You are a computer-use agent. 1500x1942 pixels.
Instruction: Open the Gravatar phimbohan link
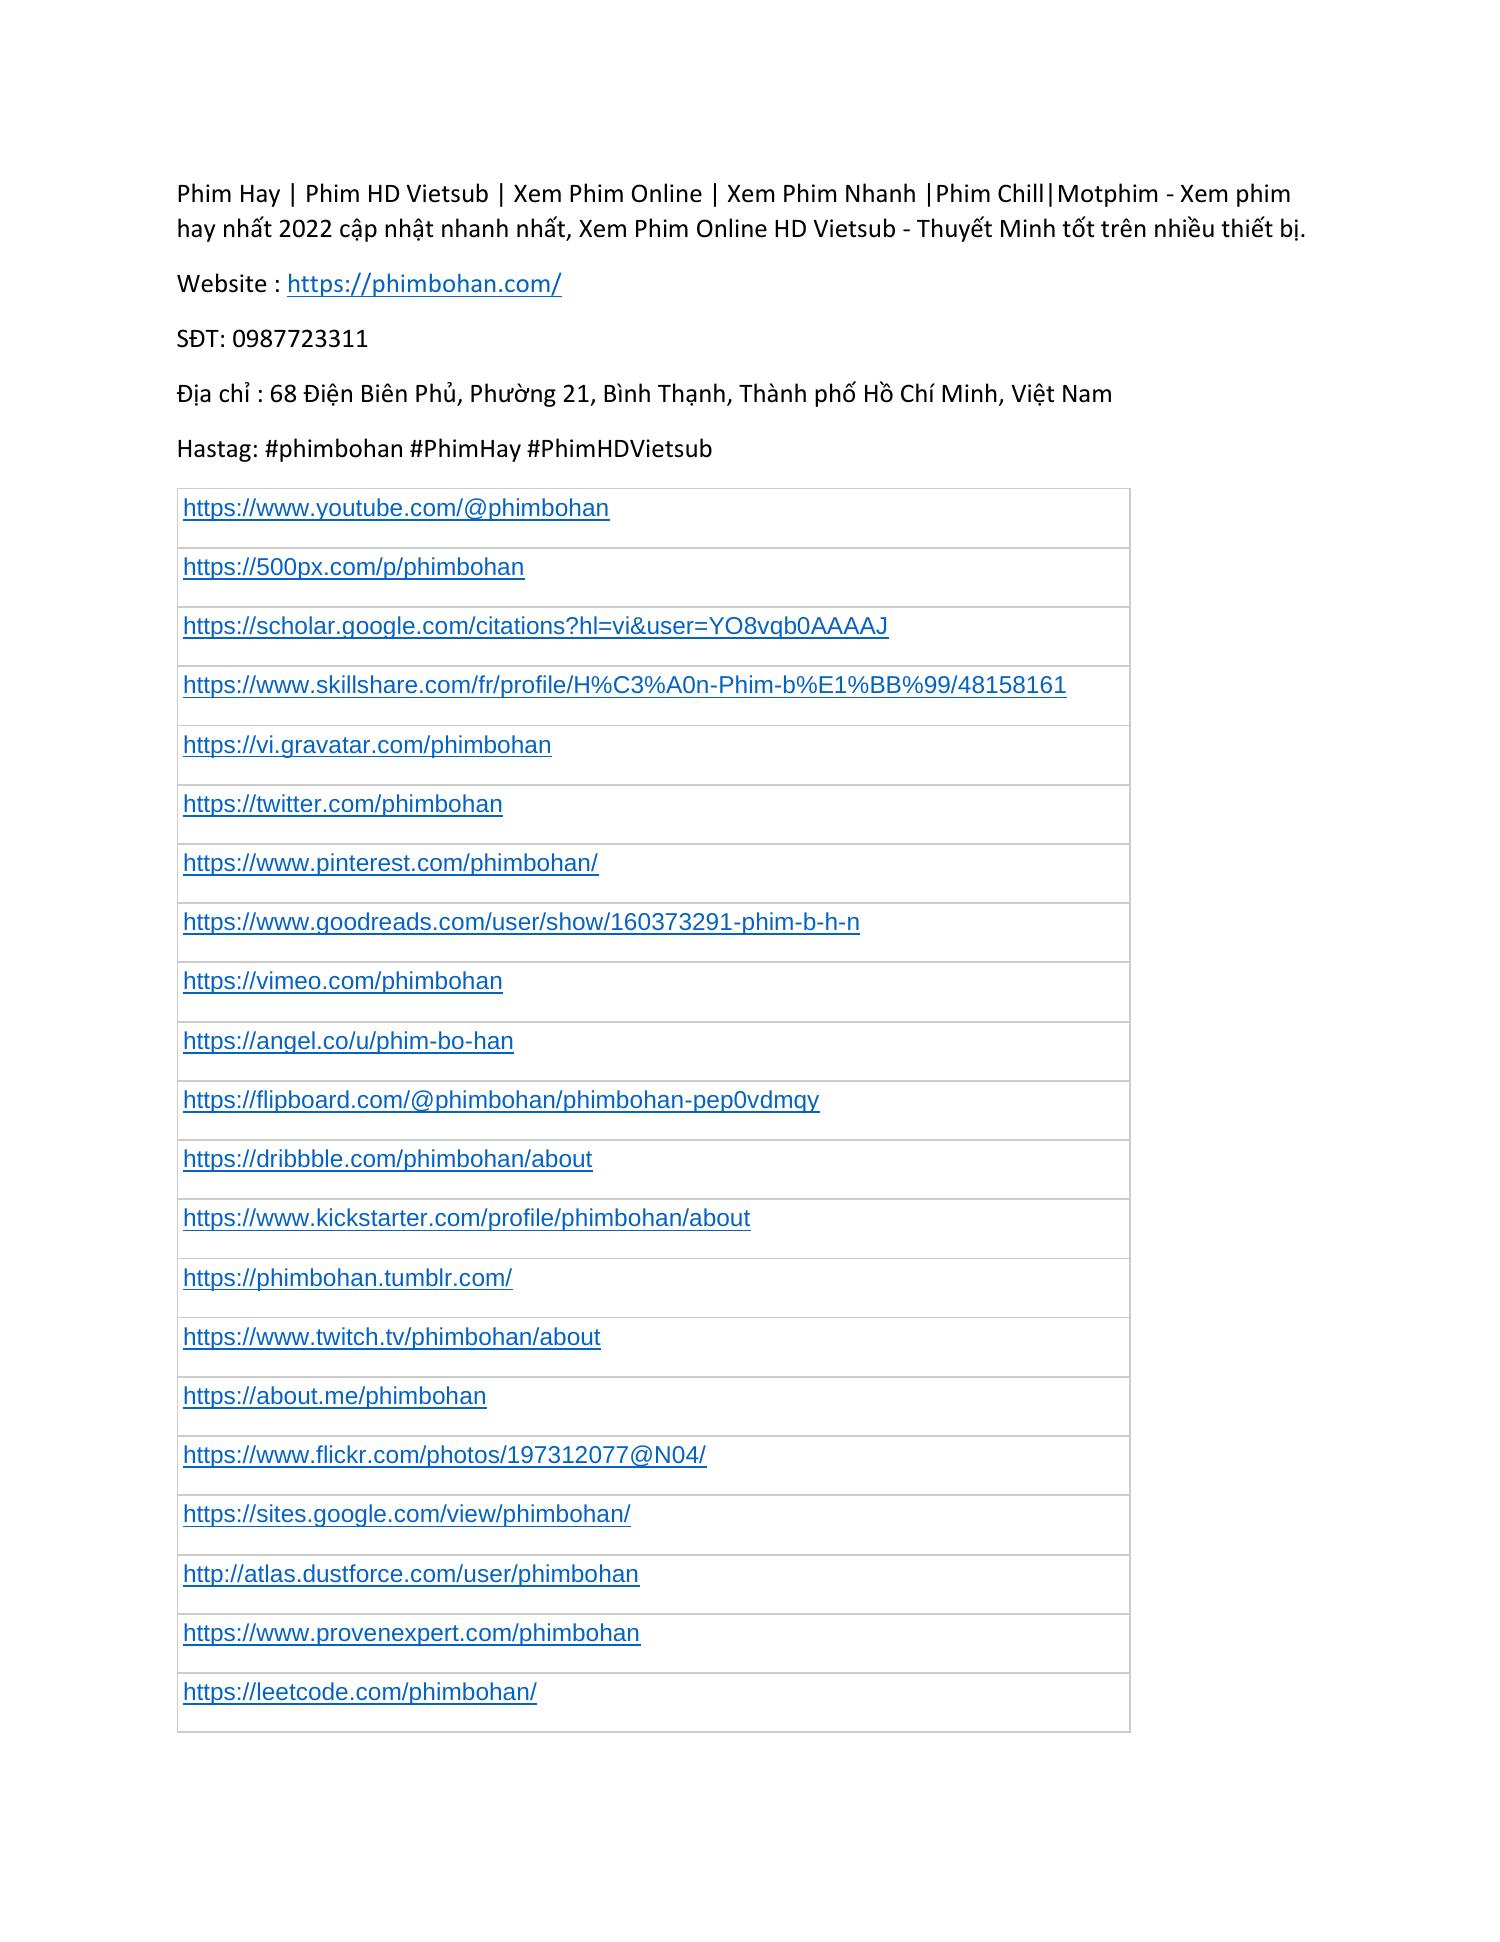click(367, 745)
